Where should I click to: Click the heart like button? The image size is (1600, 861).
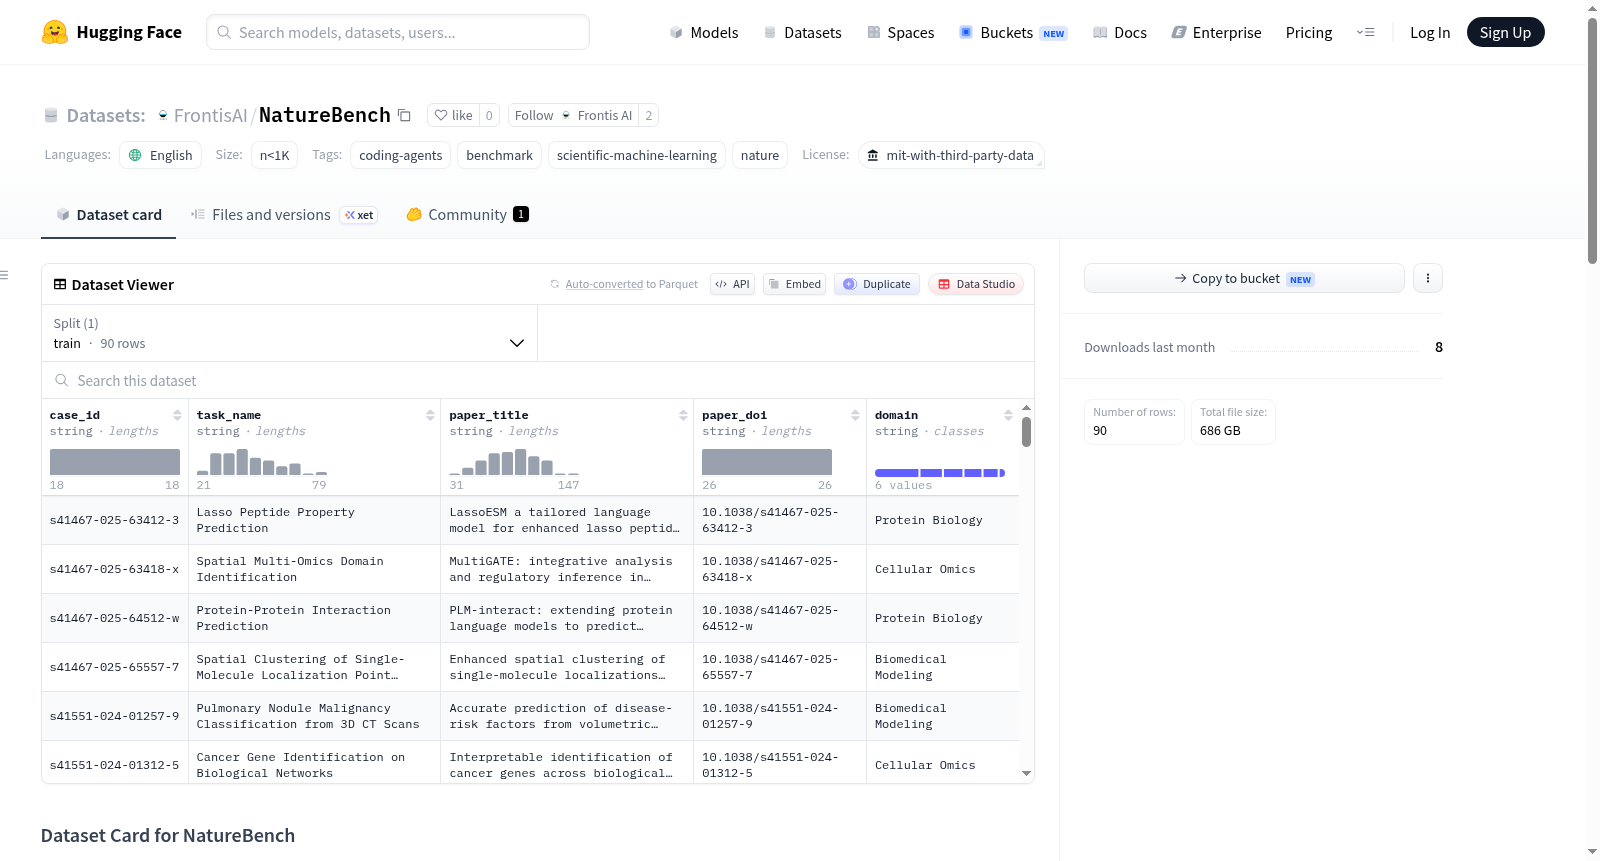[454, 115]
